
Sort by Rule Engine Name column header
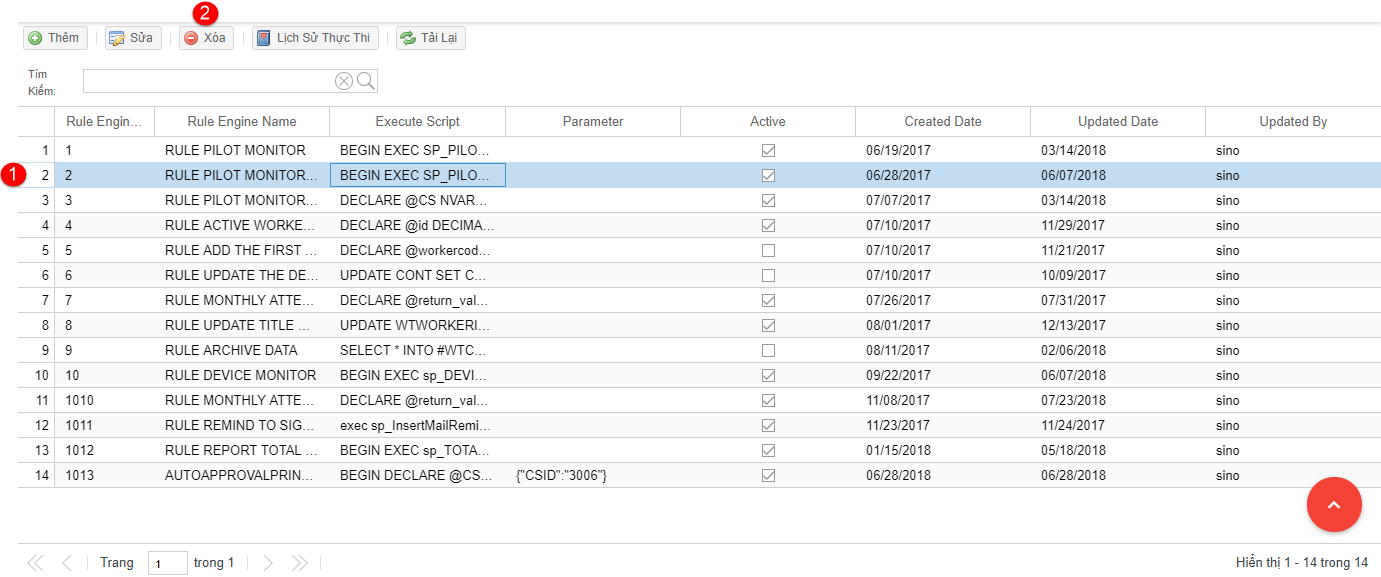pos(242,122)
